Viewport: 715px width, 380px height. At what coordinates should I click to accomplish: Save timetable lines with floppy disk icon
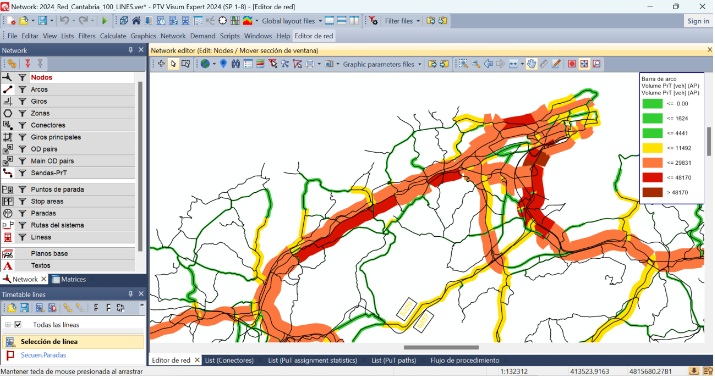[x=24, y=308]
